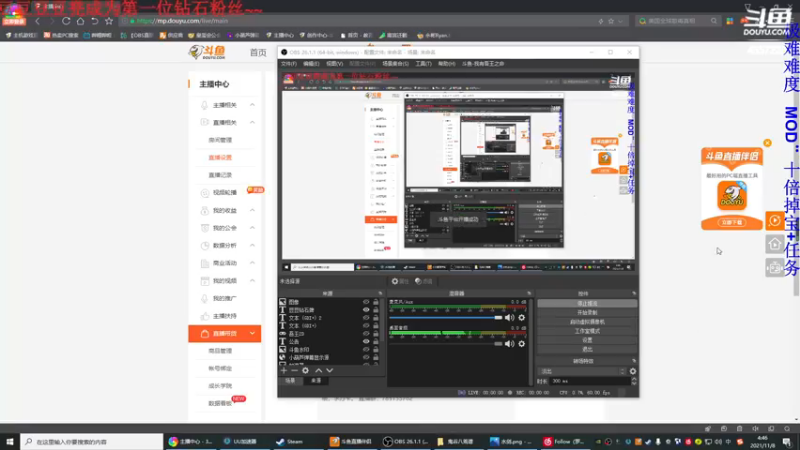This screenshot has width=800, height=450.
Task: Adjust the 麦克风/Aux volume slider
Action: [445, 317]
